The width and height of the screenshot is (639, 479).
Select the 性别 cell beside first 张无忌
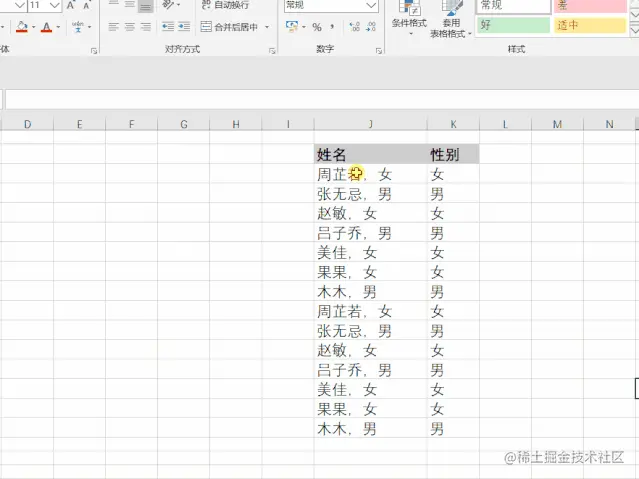coord(454,194)
